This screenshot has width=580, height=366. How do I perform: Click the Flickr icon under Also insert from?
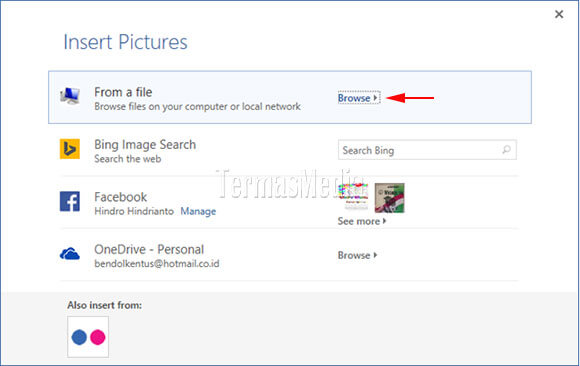pos(88,337)
